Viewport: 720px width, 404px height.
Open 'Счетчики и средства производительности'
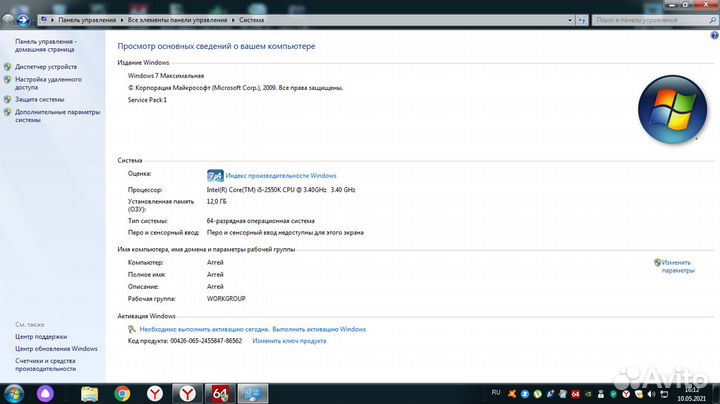click(45, 365)
